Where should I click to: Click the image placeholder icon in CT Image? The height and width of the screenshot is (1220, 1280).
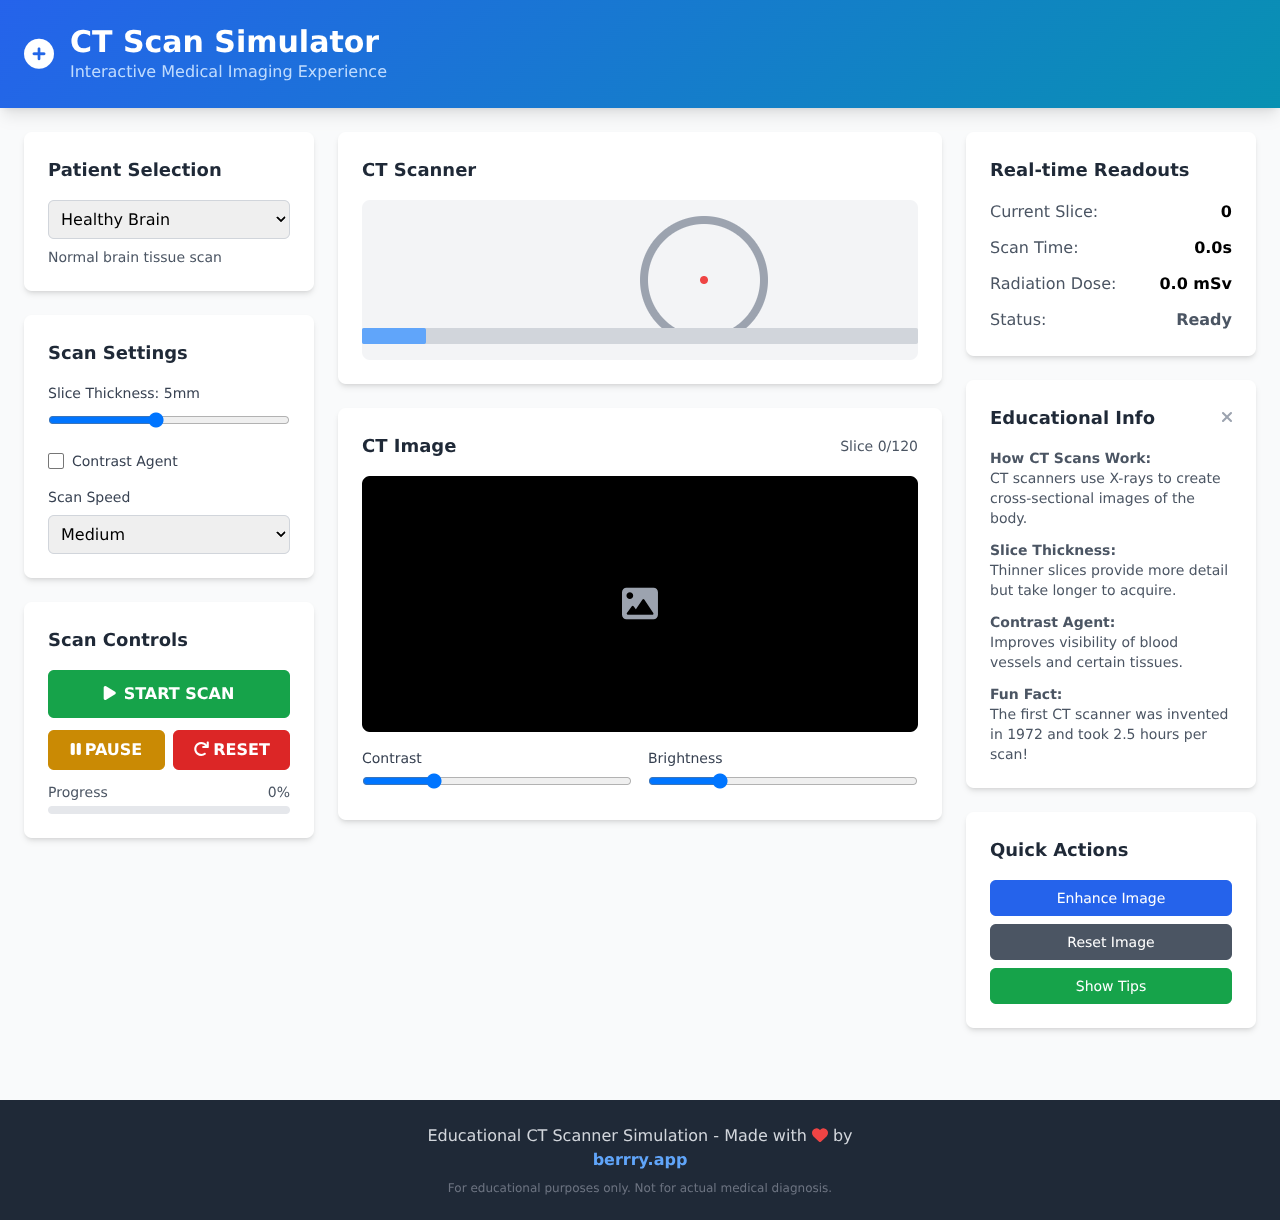(640, 603)
